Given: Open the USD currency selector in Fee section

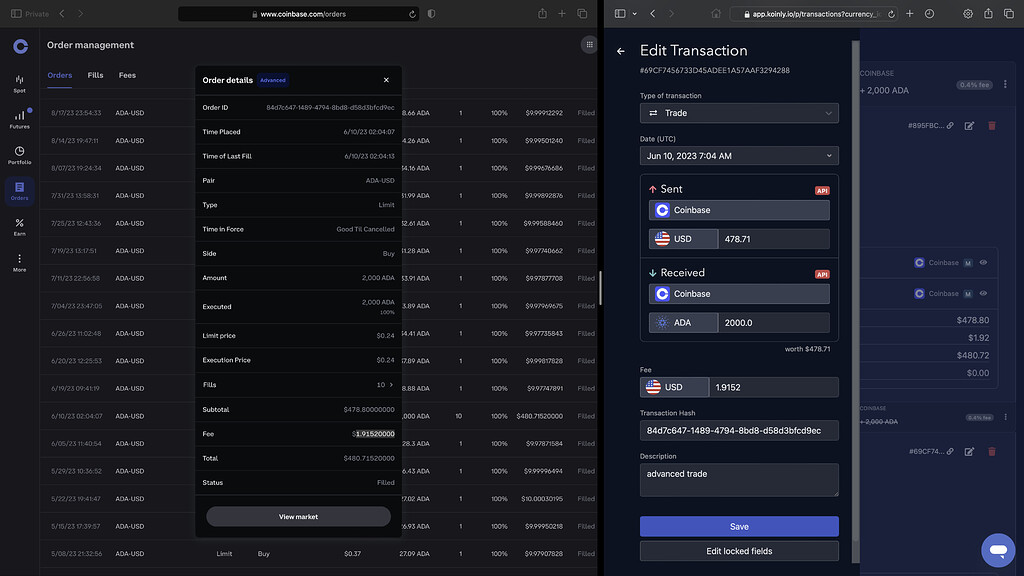Looking at the screenshot, I should (x=674, y=386).
